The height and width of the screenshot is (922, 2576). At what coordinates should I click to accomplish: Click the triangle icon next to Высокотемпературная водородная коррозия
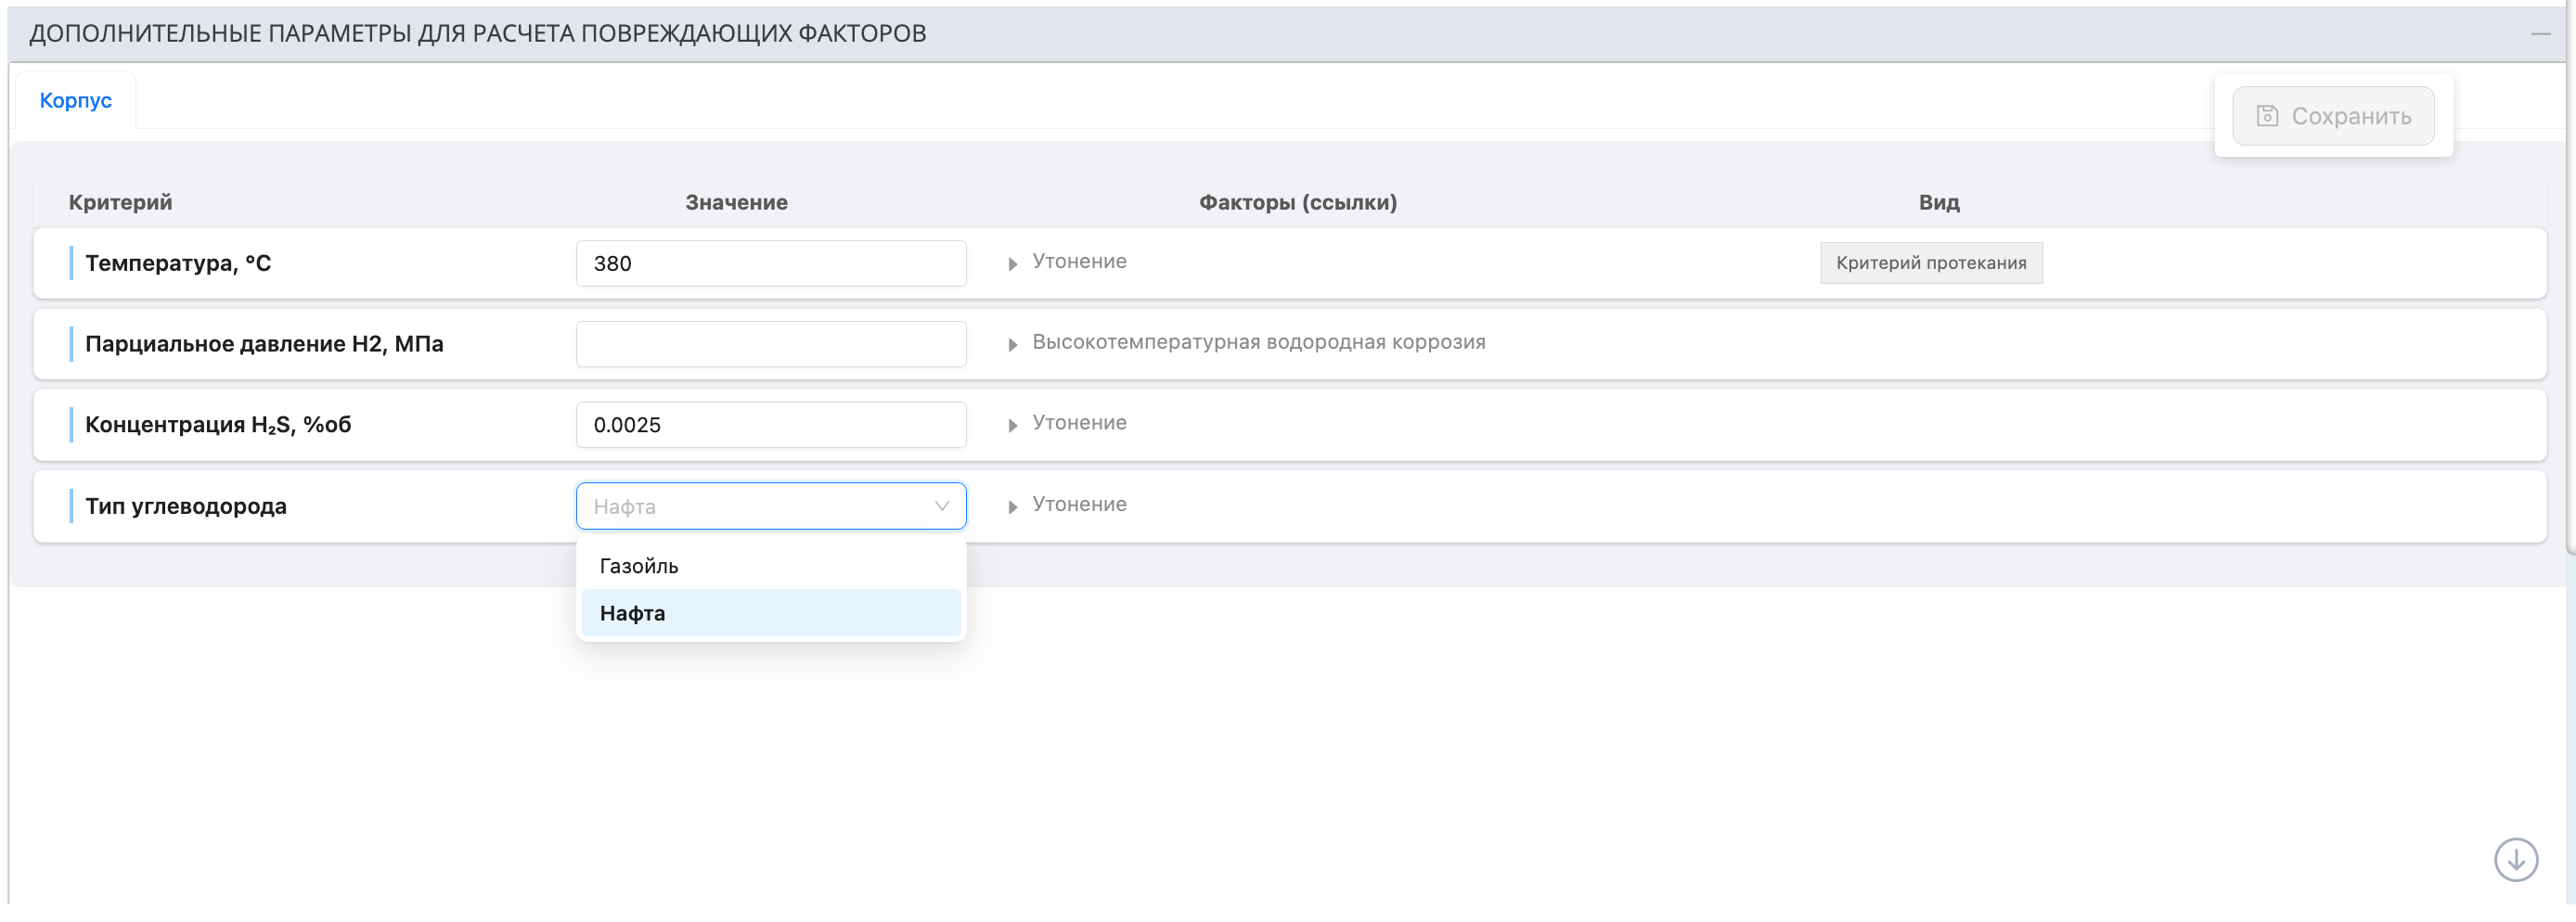(x=1013, y=342)
